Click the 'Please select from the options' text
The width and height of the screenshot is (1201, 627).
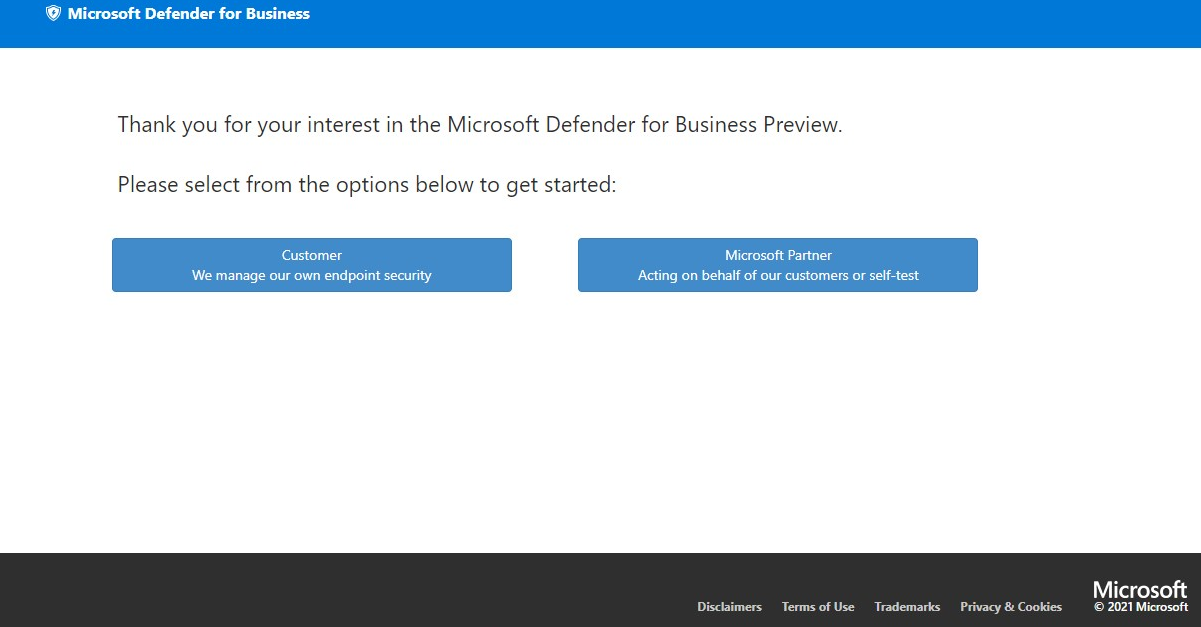pos(367,185)
